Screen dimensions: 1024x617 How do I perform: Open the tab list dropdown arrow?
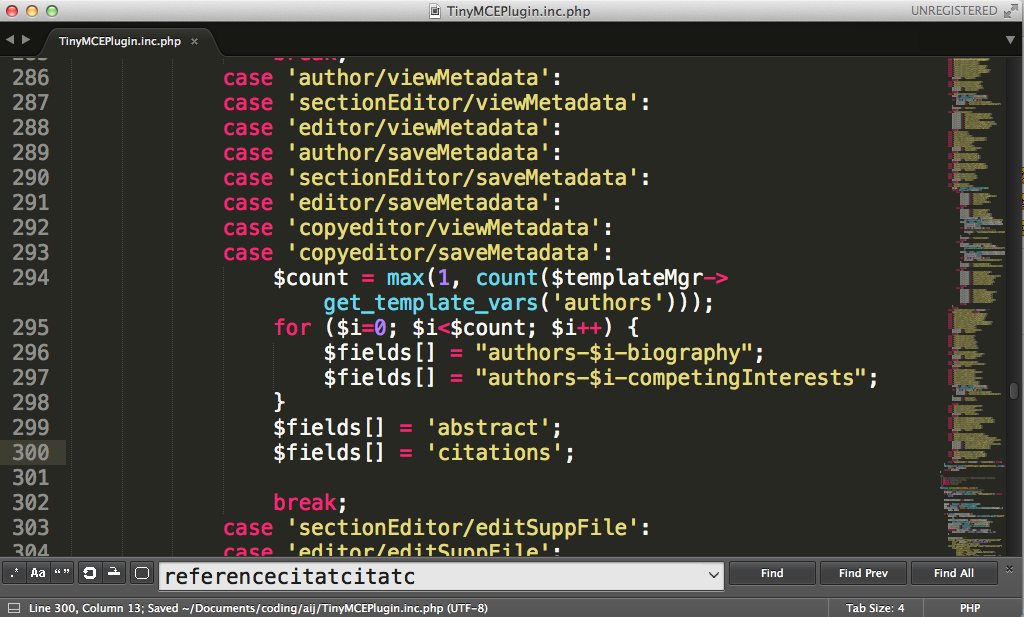[1010, 40]
